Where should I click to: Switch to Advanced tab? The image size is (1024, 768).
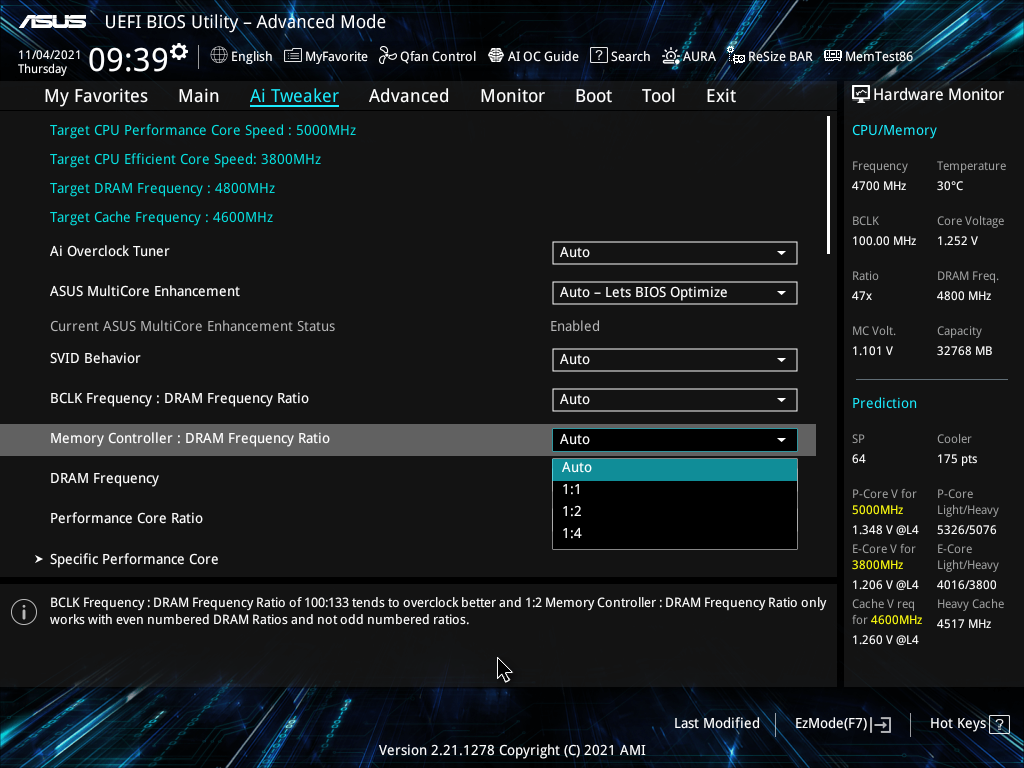[409, 96]
